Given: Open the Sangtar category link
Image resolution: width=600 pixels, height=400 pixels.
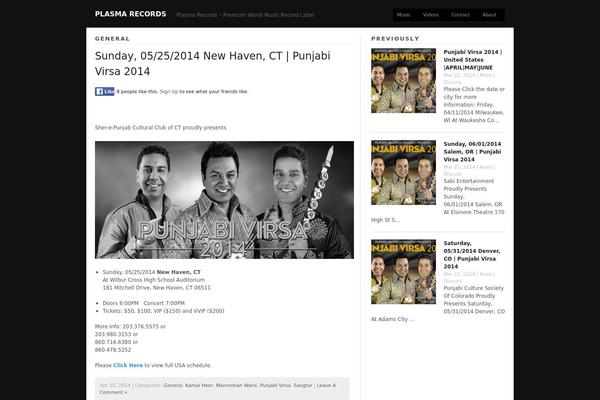Looking at the screenshot, I should point(303,385).
